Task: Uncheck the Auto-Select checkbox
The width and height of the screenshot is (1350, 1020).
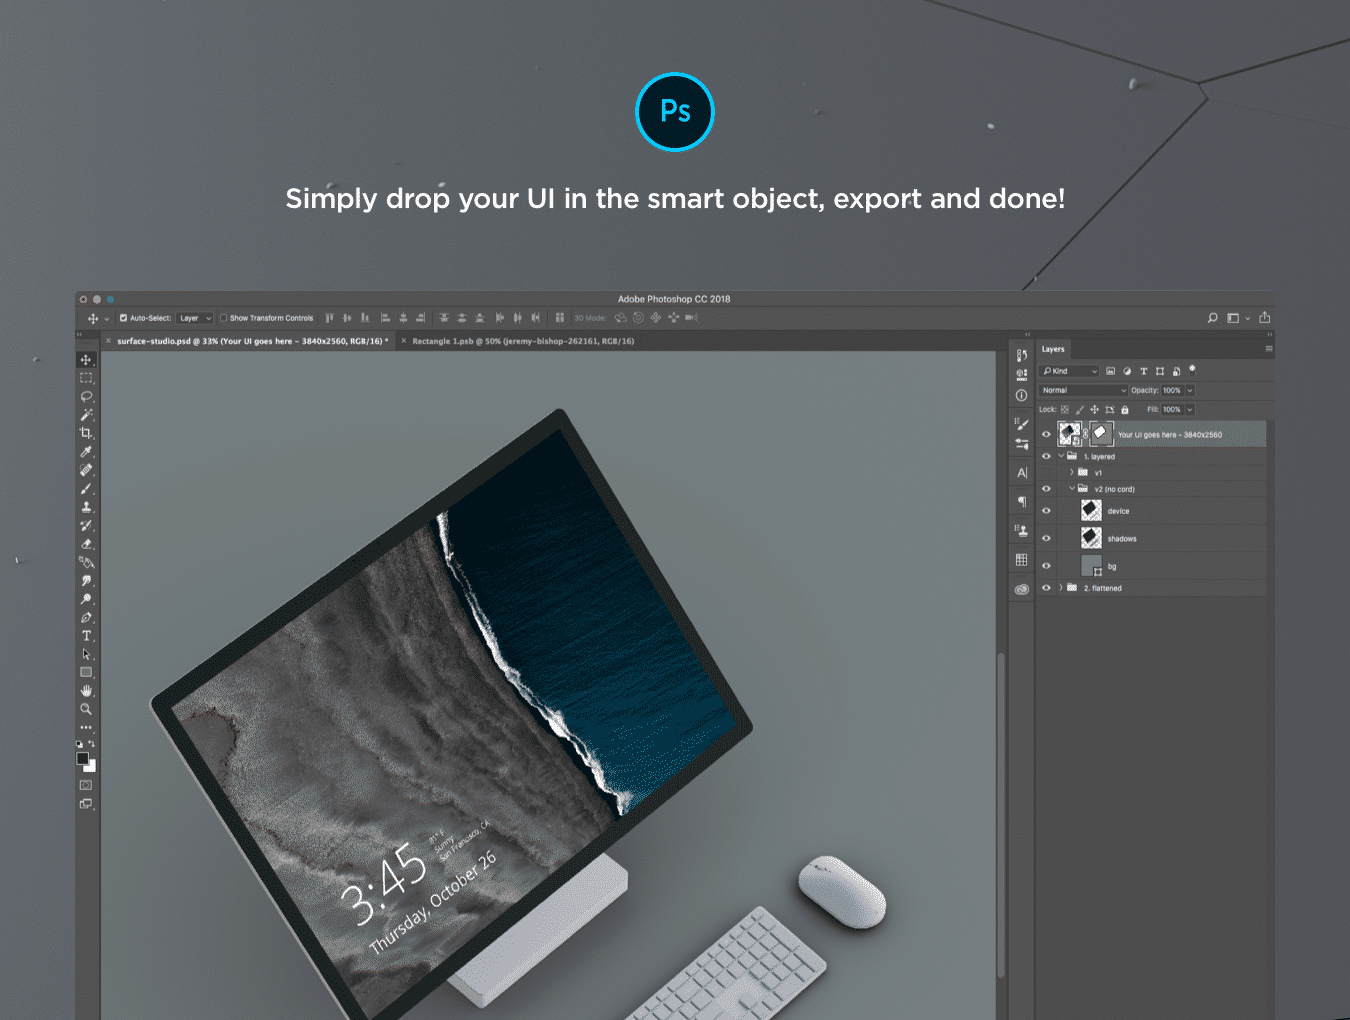Action: (x=123, y=318)
